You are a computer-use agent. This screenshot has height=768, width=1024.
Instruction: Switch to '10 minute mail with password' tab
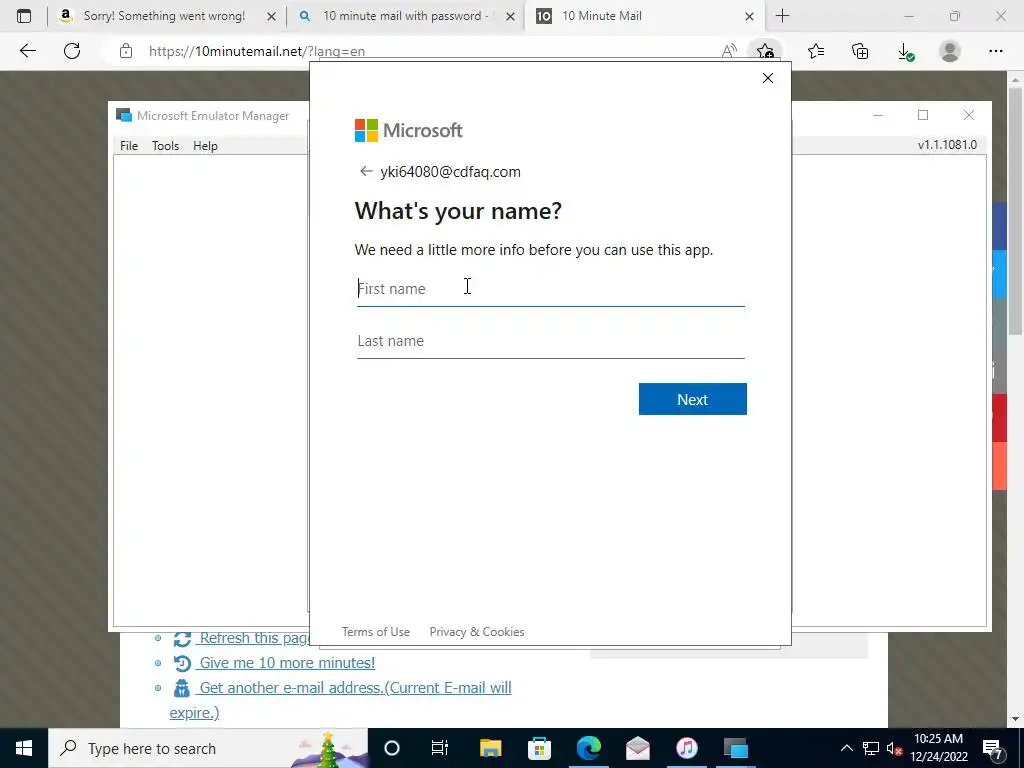click(405, 16)
